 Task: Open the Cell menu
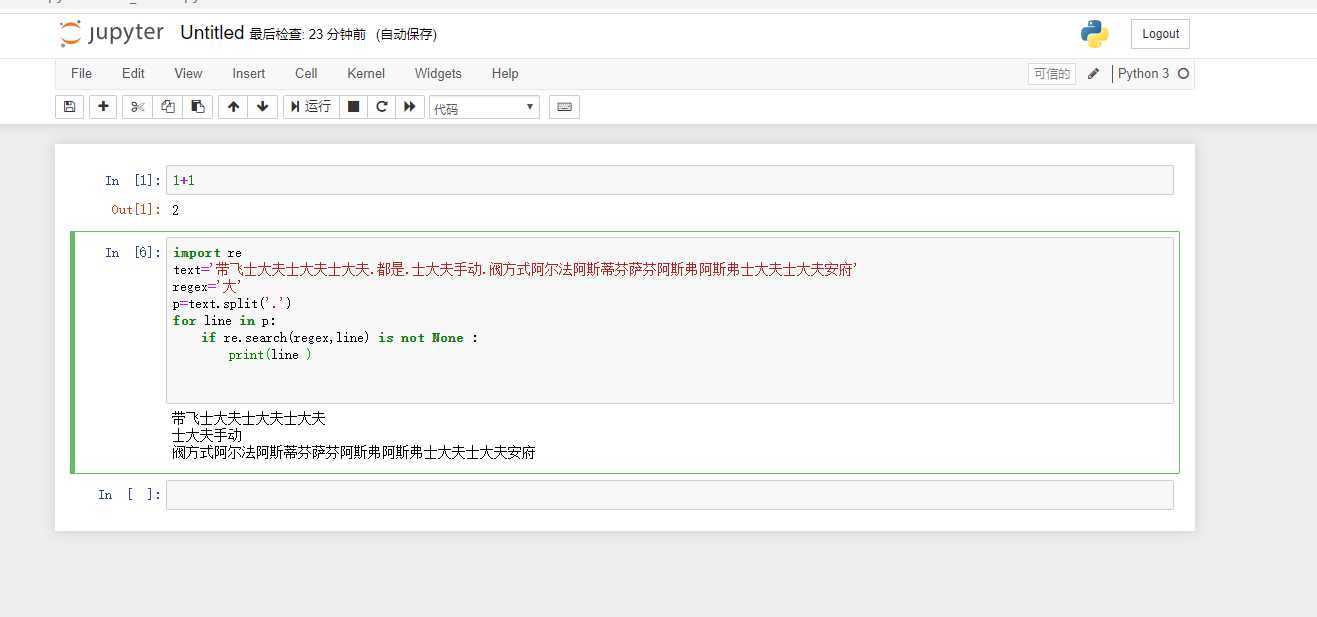click(x=306, y=73)
